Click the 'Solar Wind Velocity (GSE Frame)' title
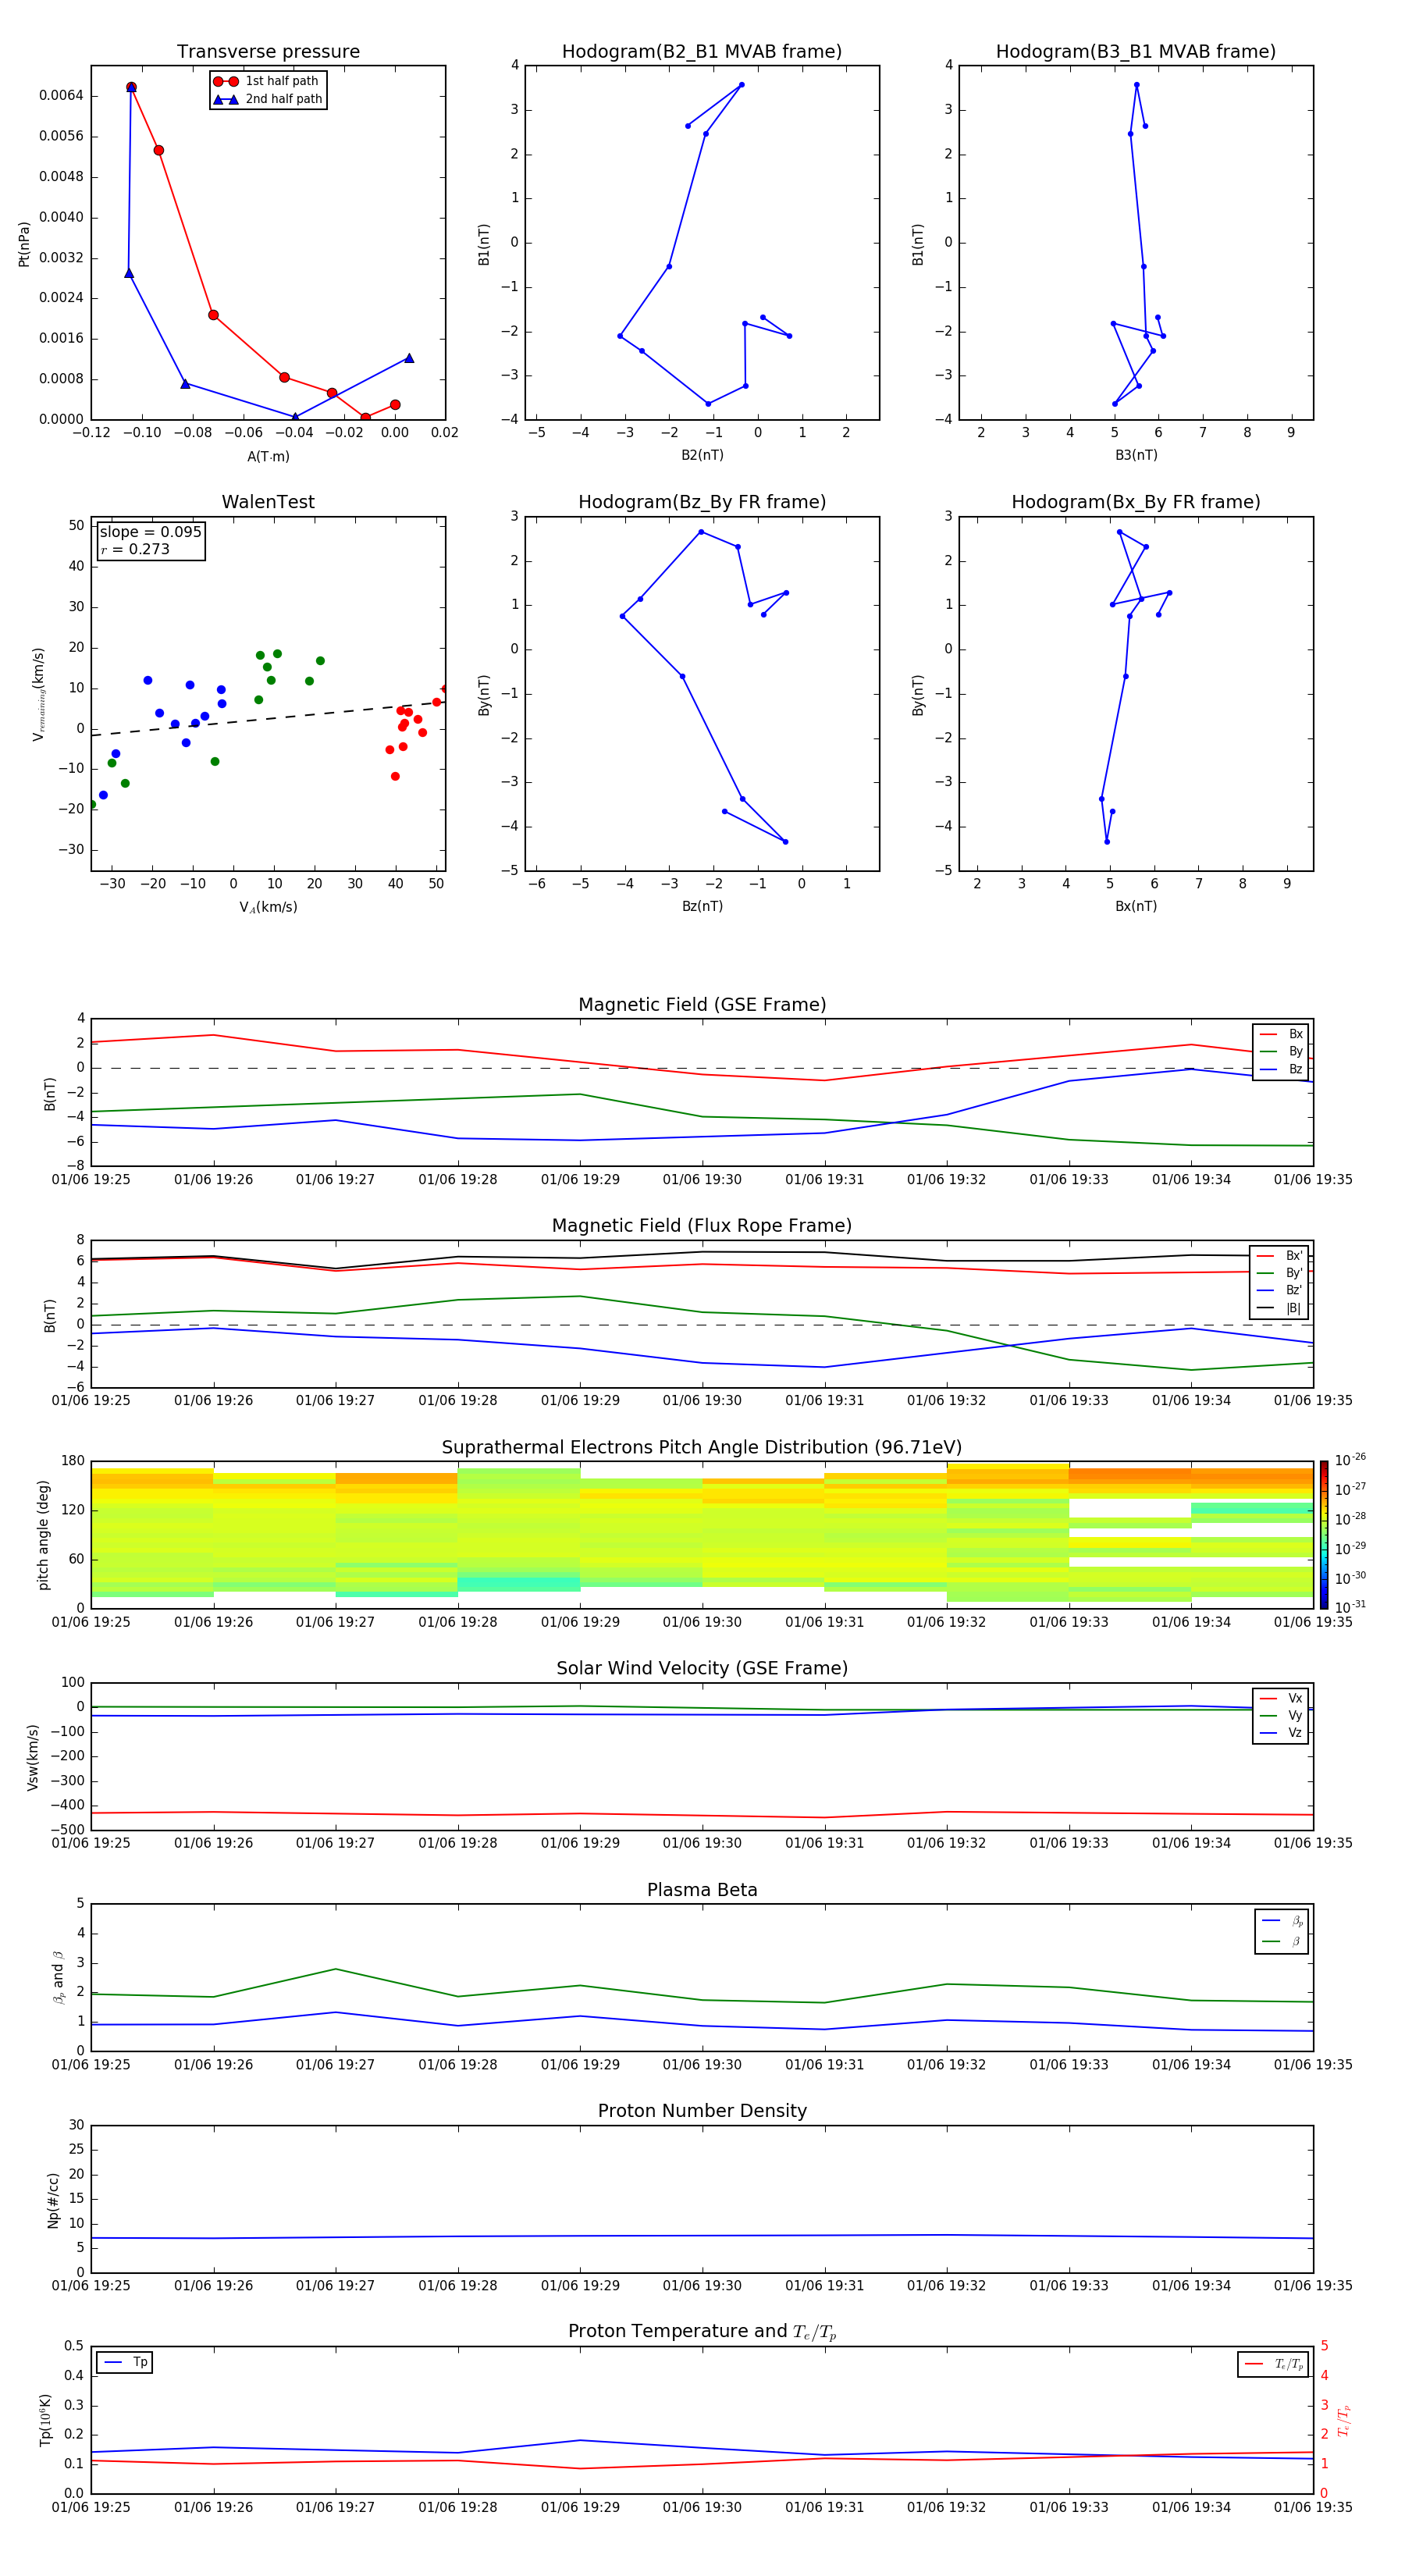 [702, 1668]
